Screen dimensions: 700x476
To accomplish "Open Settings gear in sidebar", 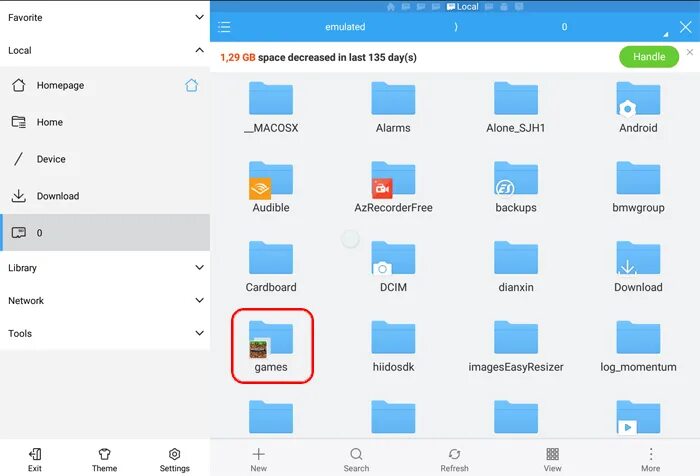I will (175, 454).
